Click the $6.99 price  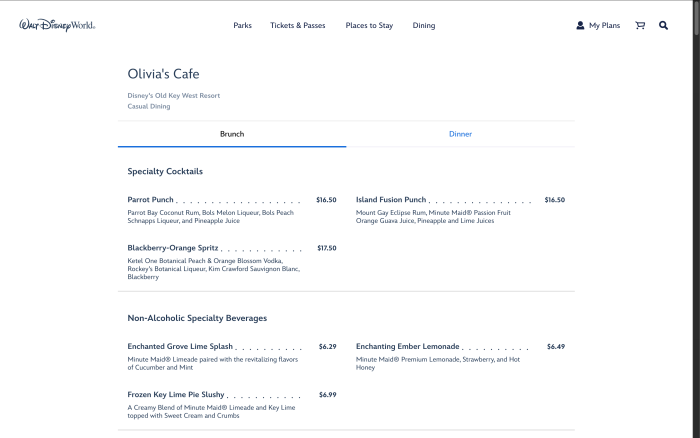[x=328, y=395]
